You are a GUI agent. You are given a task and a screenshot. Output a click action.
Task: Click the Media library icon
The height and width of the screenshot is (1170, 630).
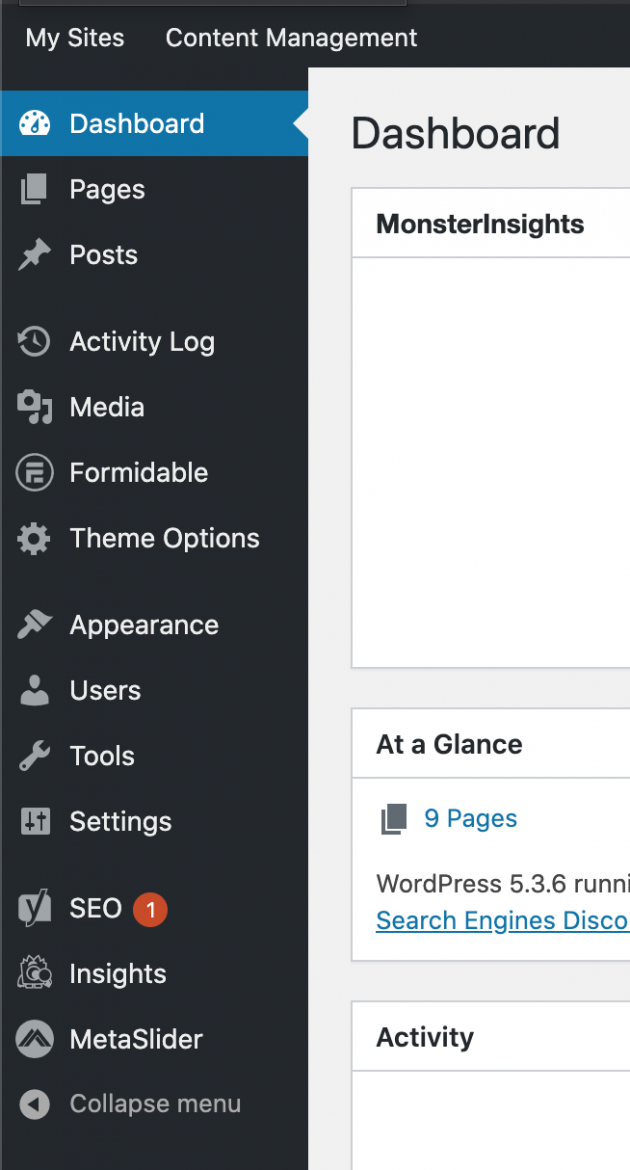coord(32,407)
